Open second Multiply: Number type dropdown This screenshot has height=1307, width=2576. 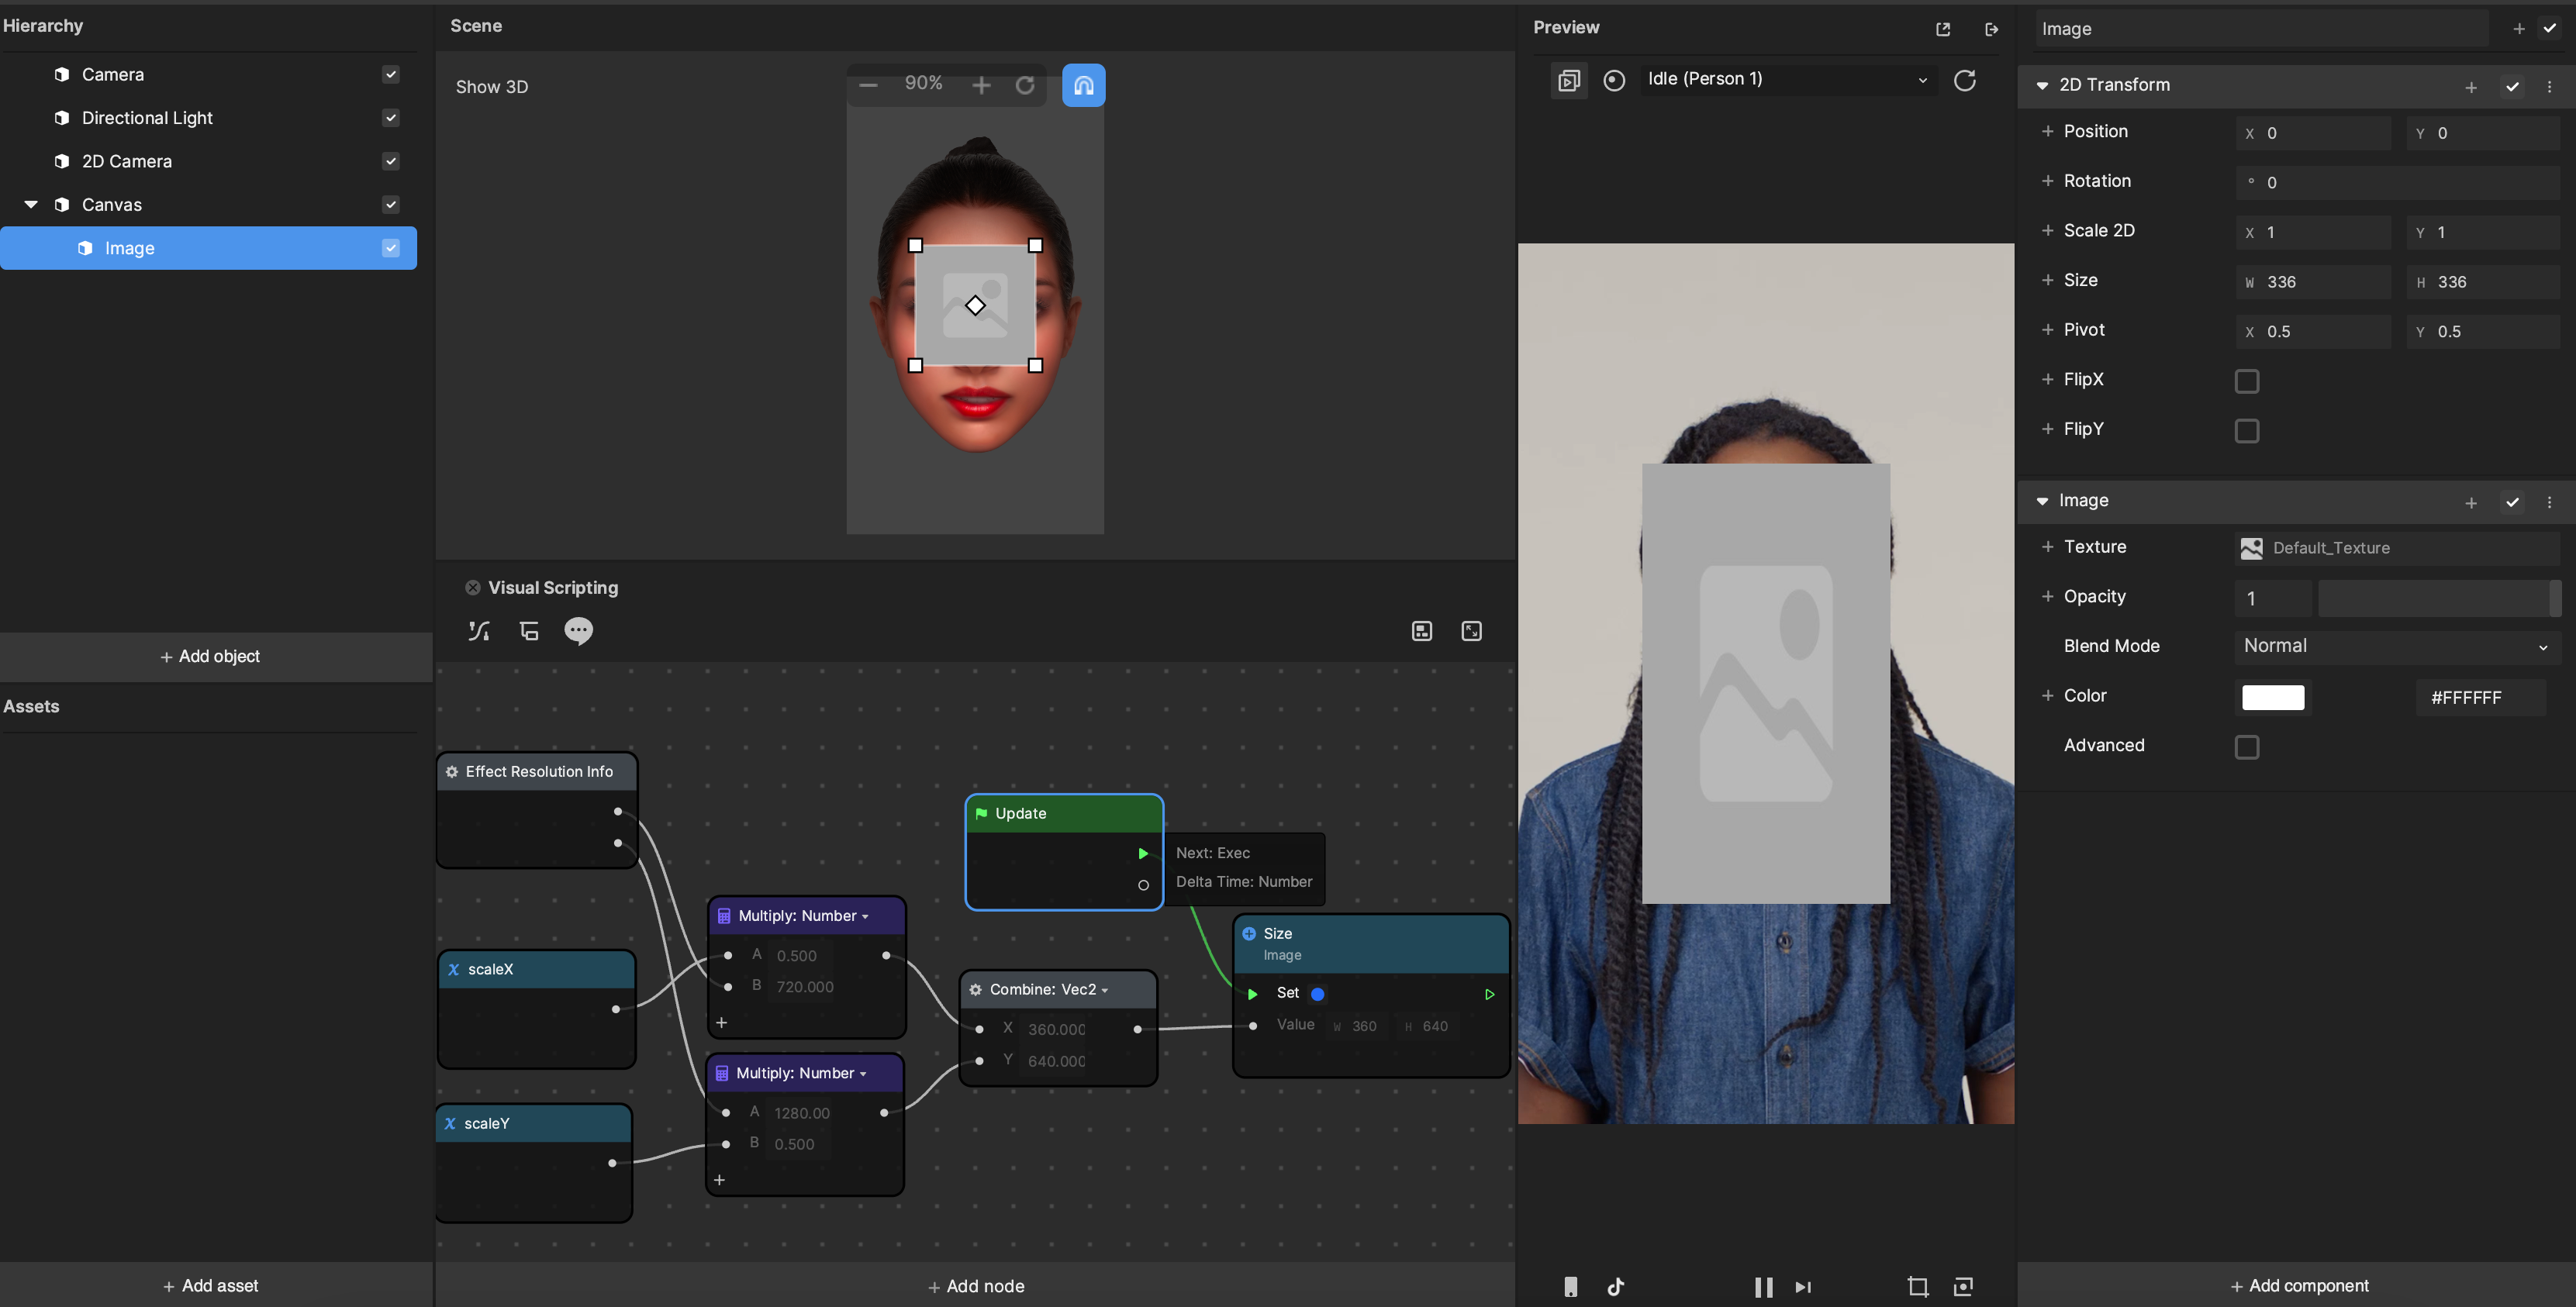(862, 1074)
